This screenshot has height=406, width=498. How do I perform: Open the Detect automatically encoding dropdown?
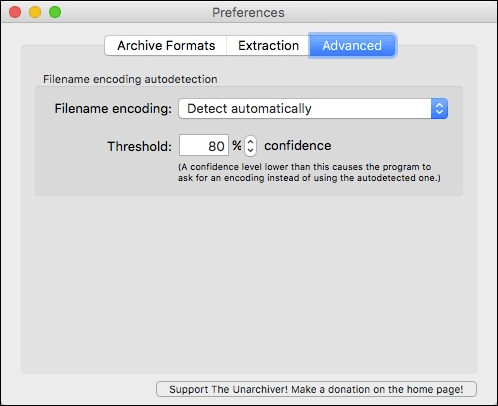[x=313, y=109]
